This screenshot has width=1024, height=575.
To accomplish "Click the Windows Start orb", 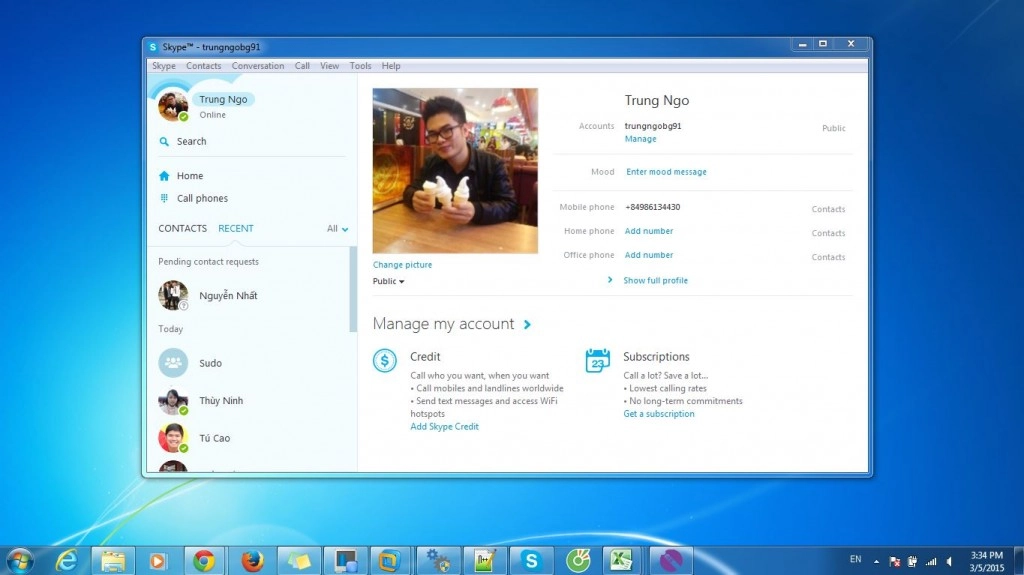I will 20,561.
